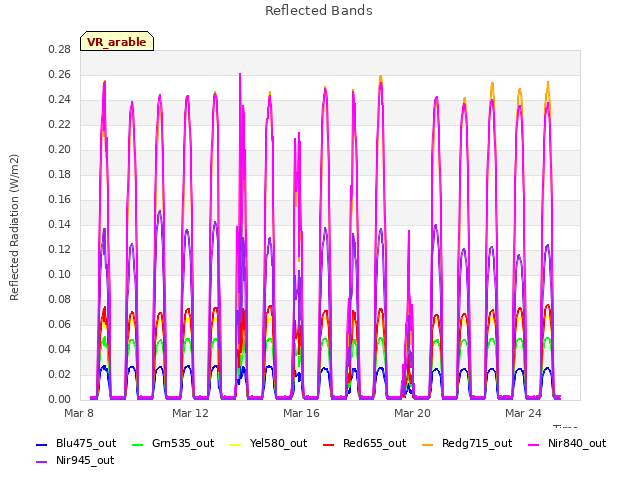Click the 0.08 y-axis tick label

(x=60, y=299)
